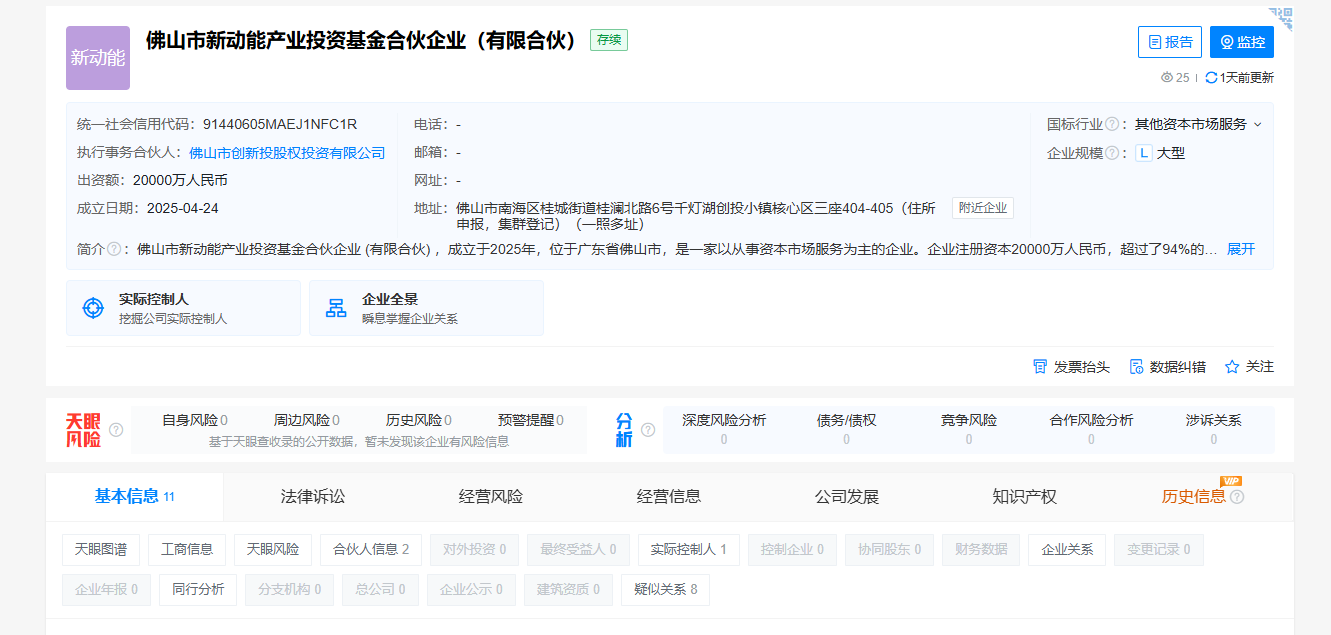Click 关注 follow link
Screen dimensions: 1331x635
pos(1249,367)
